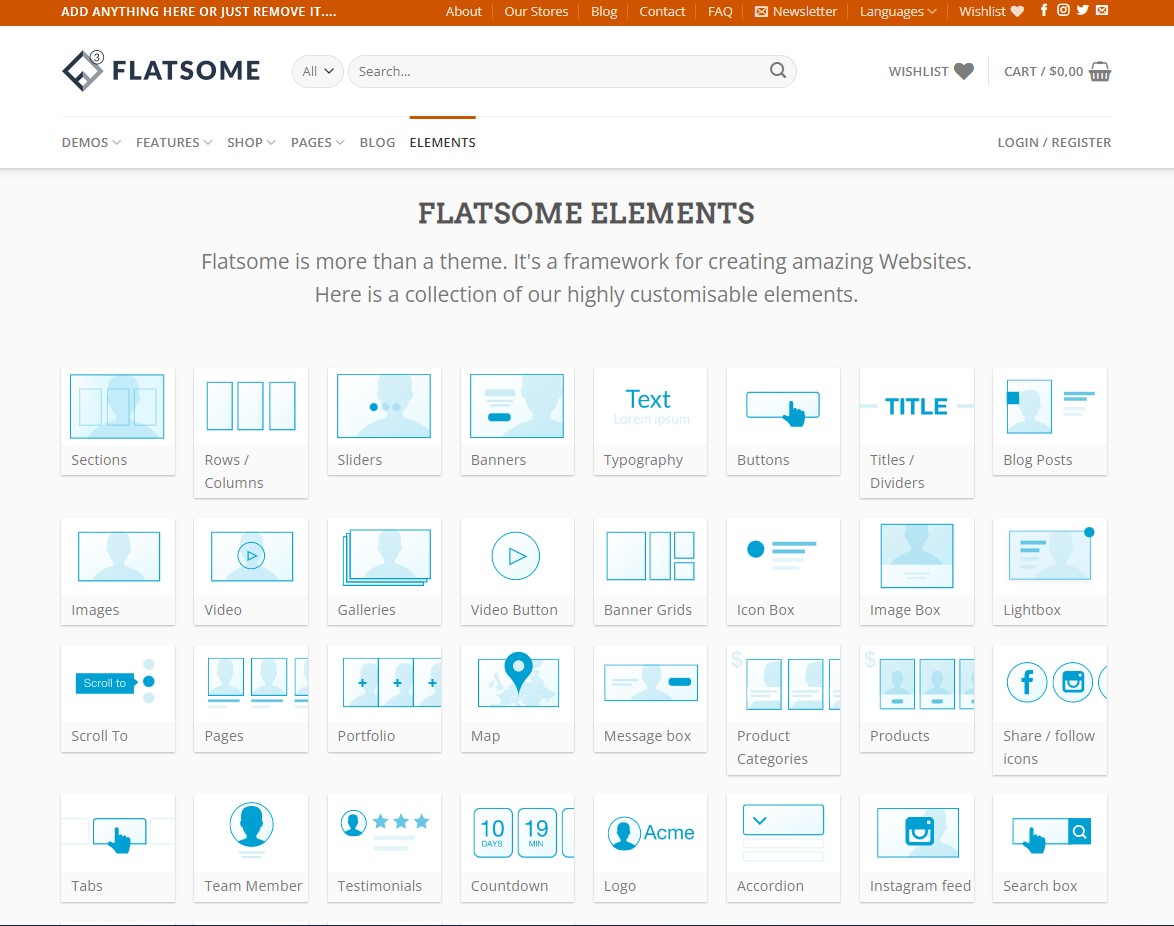Open the Testimonials element card
The image size is (1174, 926).
384,847
